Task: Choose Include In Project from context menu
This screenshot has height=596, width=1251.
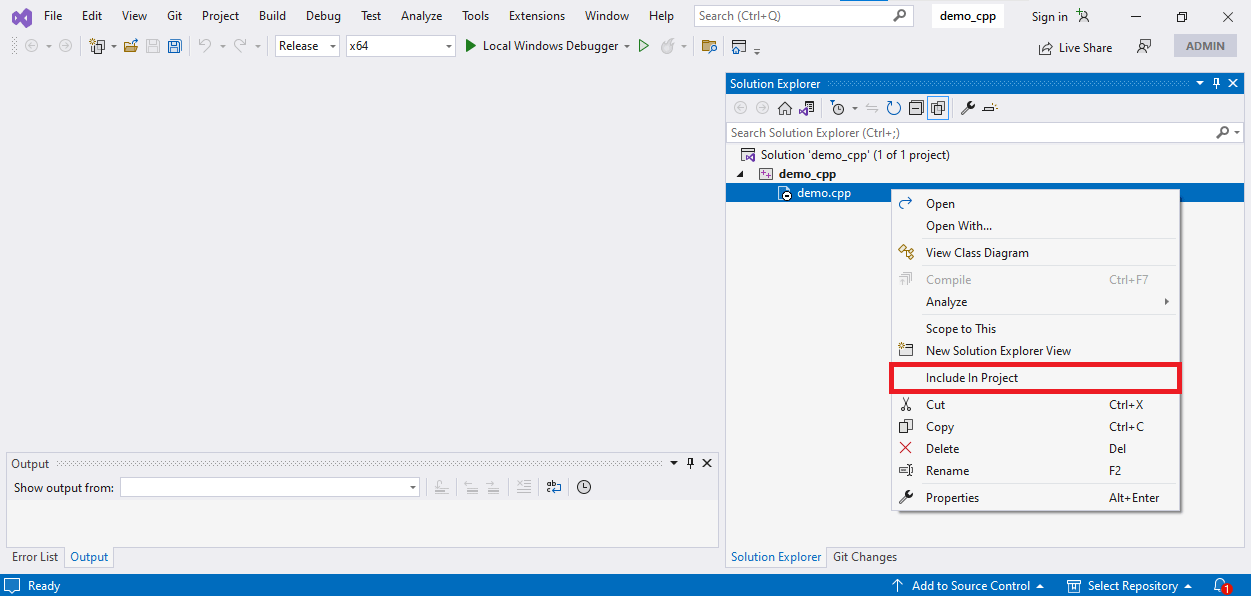Action: 1035,378
